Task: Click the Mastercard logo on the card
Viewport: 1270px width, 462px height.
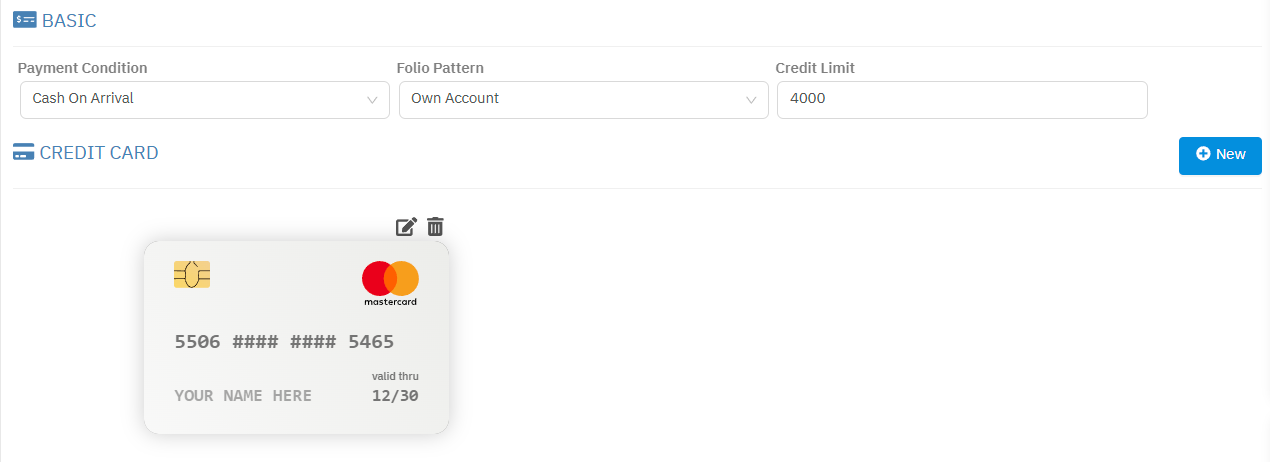Action: click(x=390, y=282)
